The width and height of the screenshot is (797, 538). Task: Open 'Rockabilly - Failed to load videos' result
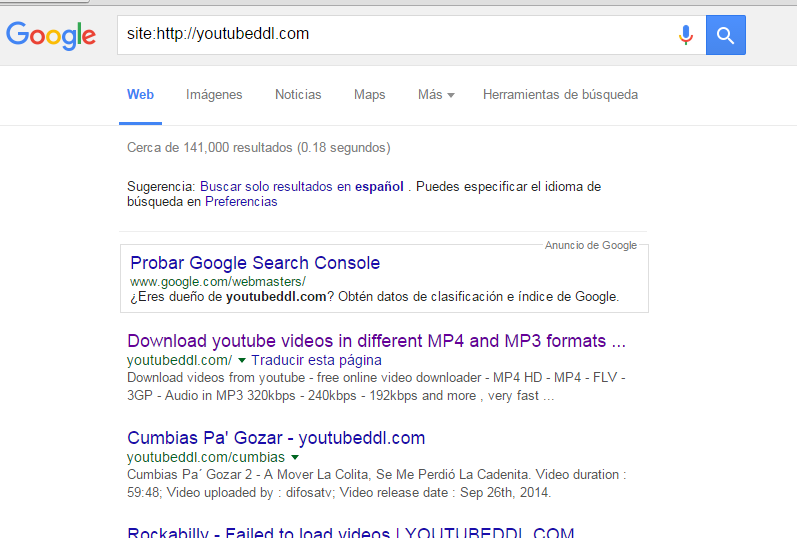(350, 532)
